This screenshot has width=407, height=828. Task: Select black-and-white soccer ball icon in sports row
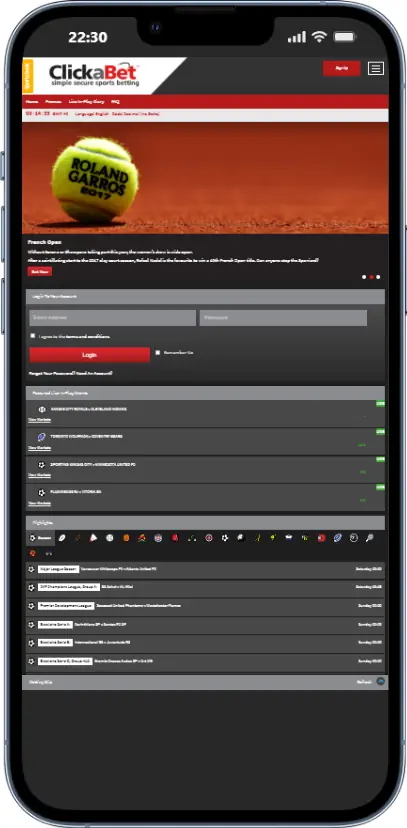[225, 538]
